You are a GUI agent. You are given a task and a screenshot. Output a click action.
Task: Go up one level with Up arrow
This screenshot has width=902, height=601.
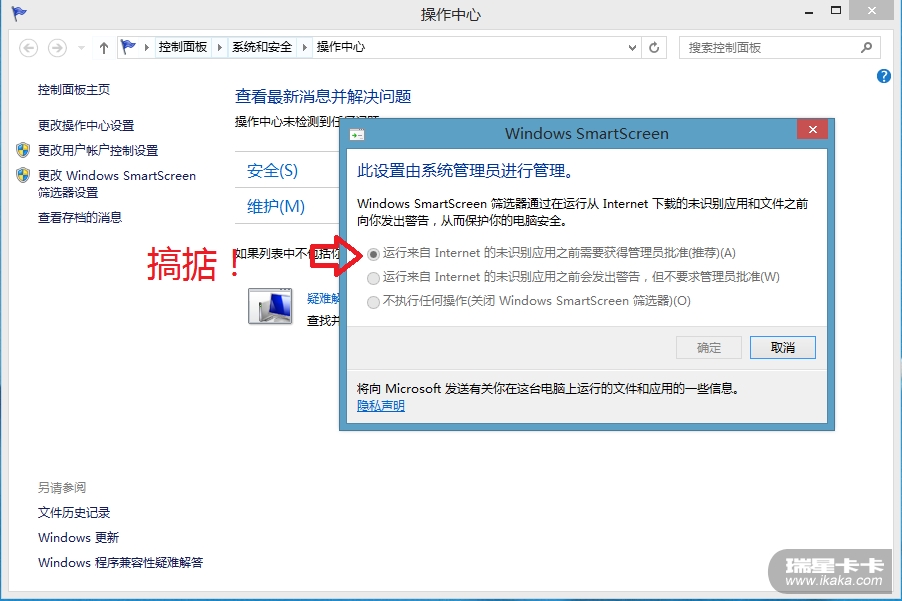pos(104,48)
